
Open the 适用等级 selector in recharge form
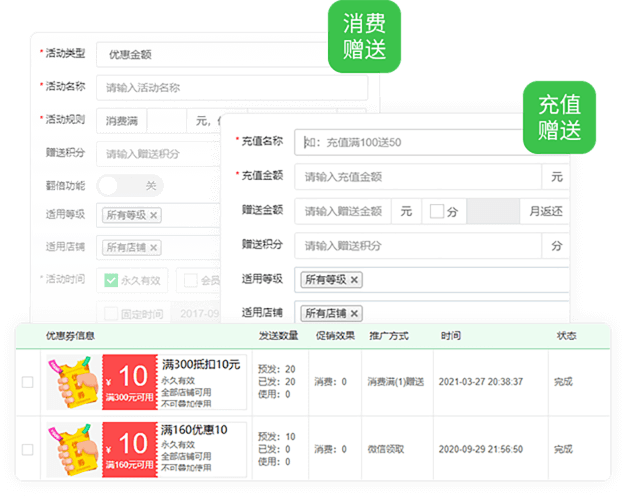pyautogui.click(x=432, y=280)
